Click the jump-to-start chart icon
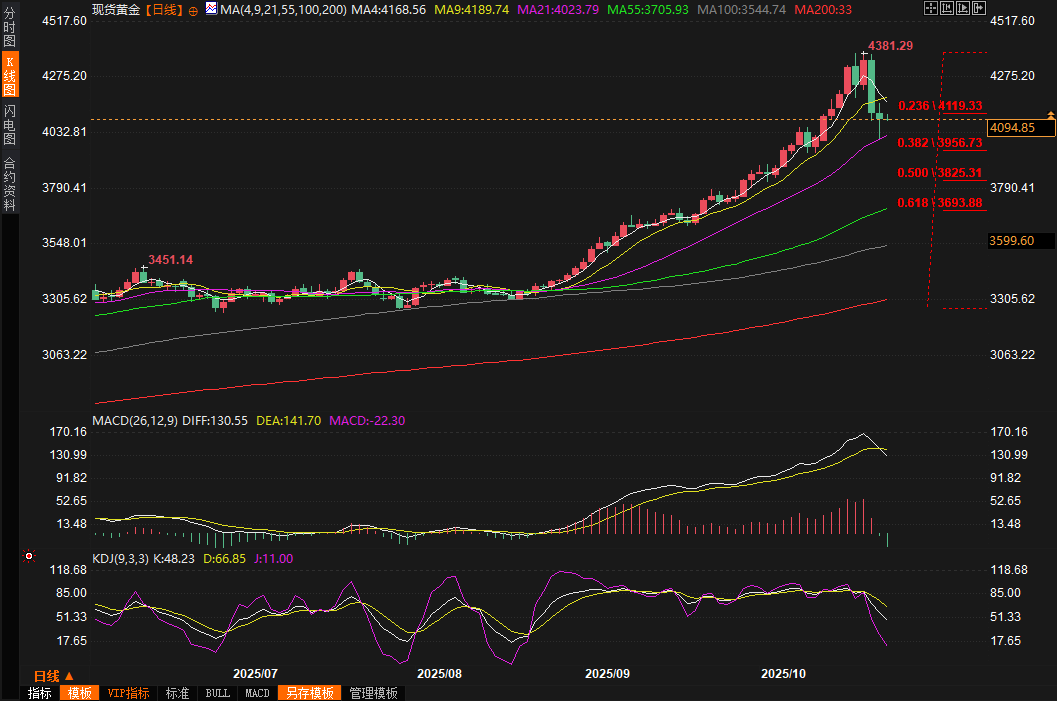The image size is (1057, 701). tap(946, 8)
